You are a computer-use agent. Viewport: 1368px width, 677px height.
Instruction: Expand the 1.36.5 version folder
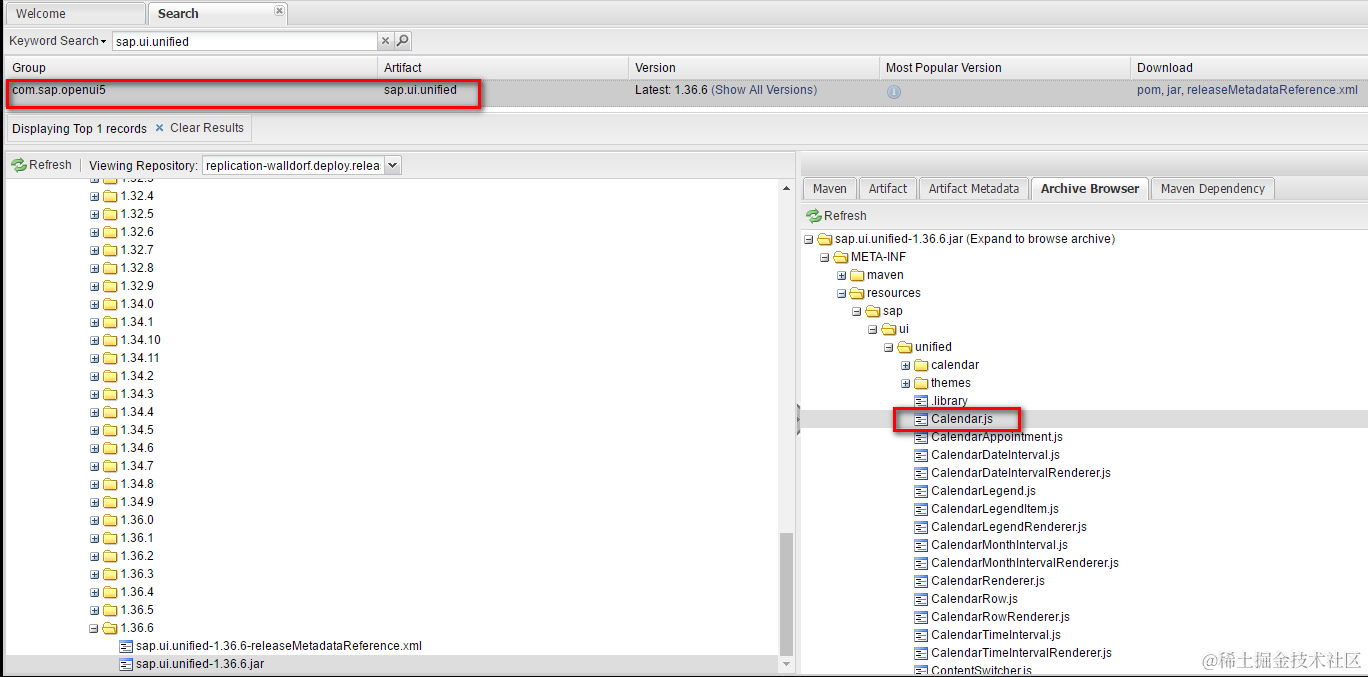[94, 610]
